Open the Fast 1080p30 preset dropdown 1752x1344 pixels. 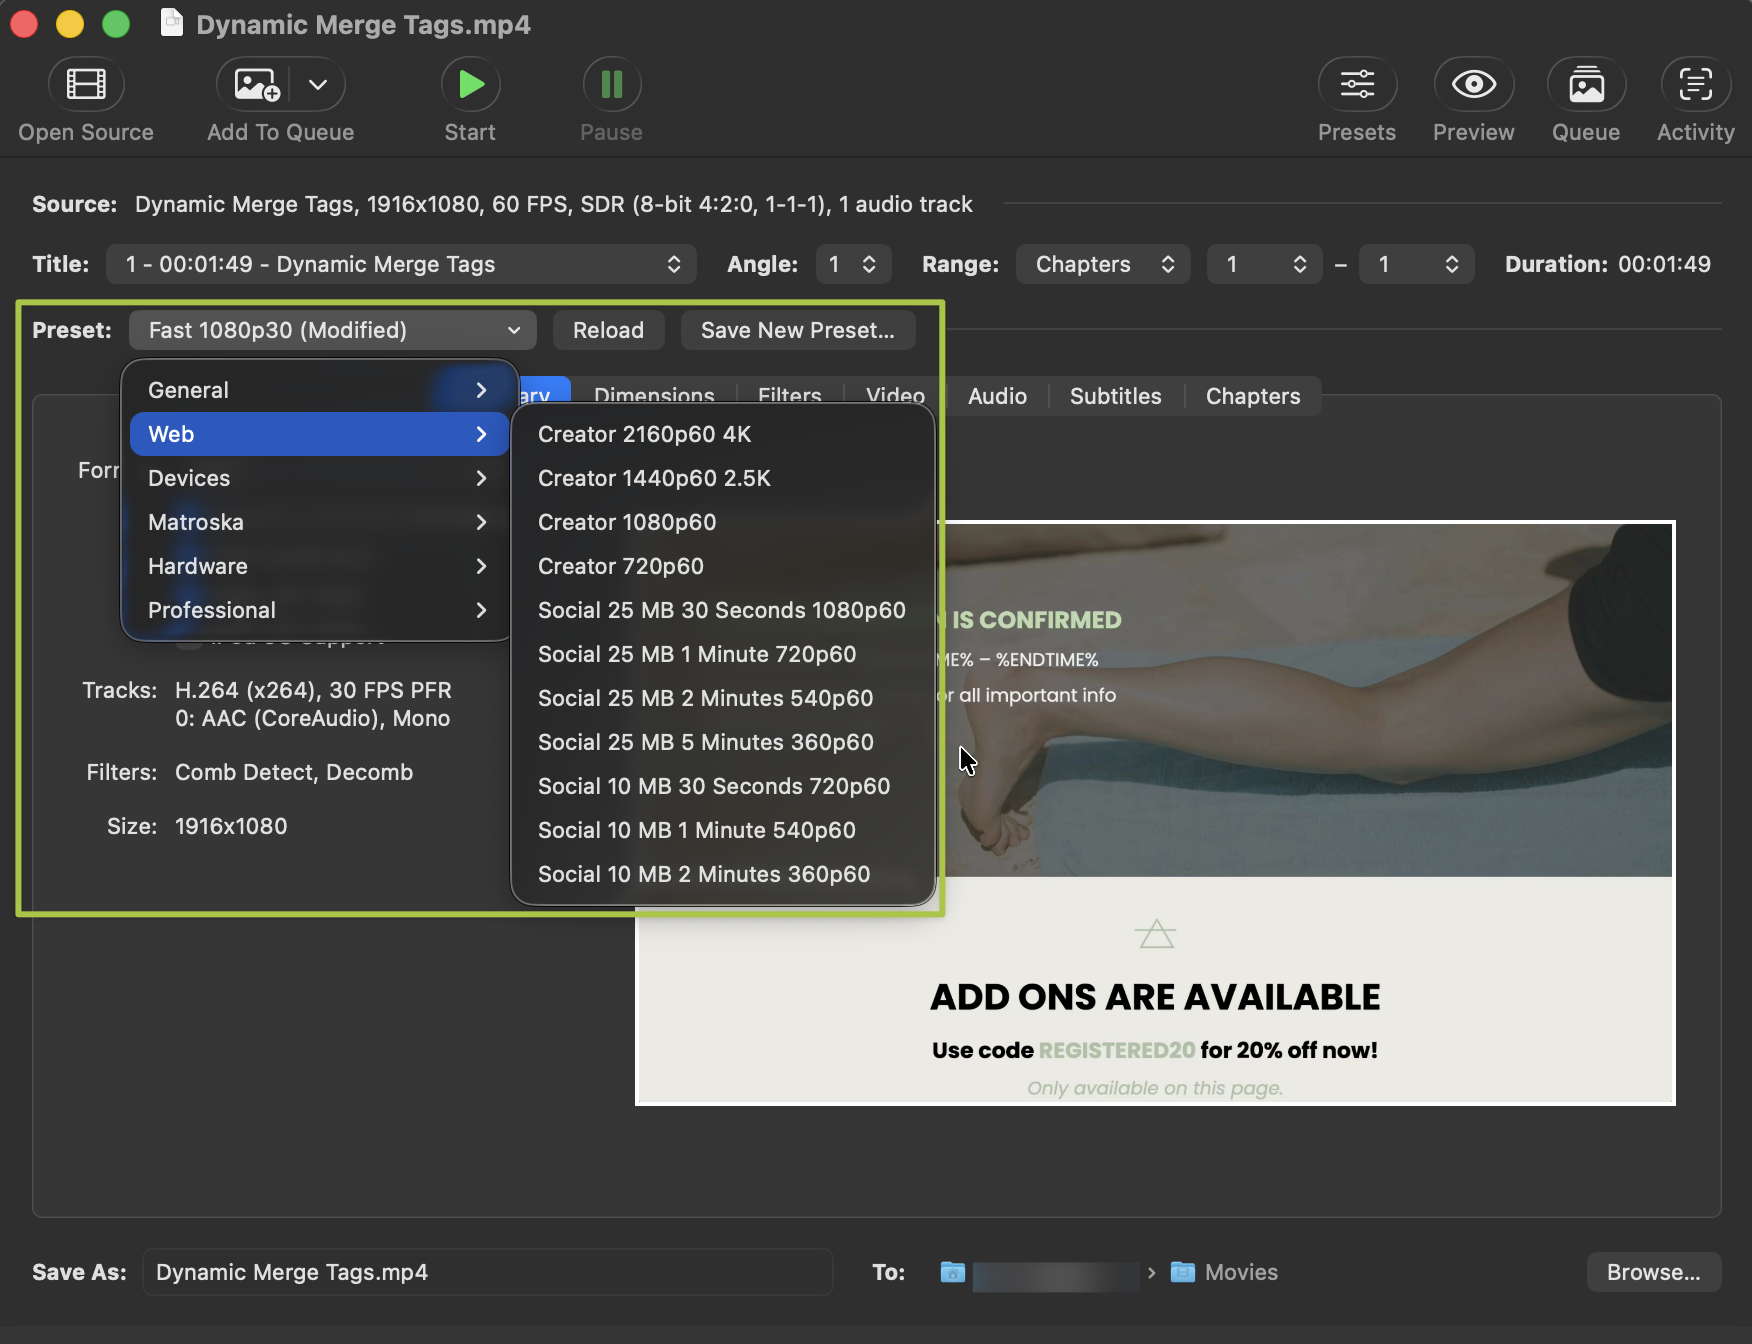333,330
